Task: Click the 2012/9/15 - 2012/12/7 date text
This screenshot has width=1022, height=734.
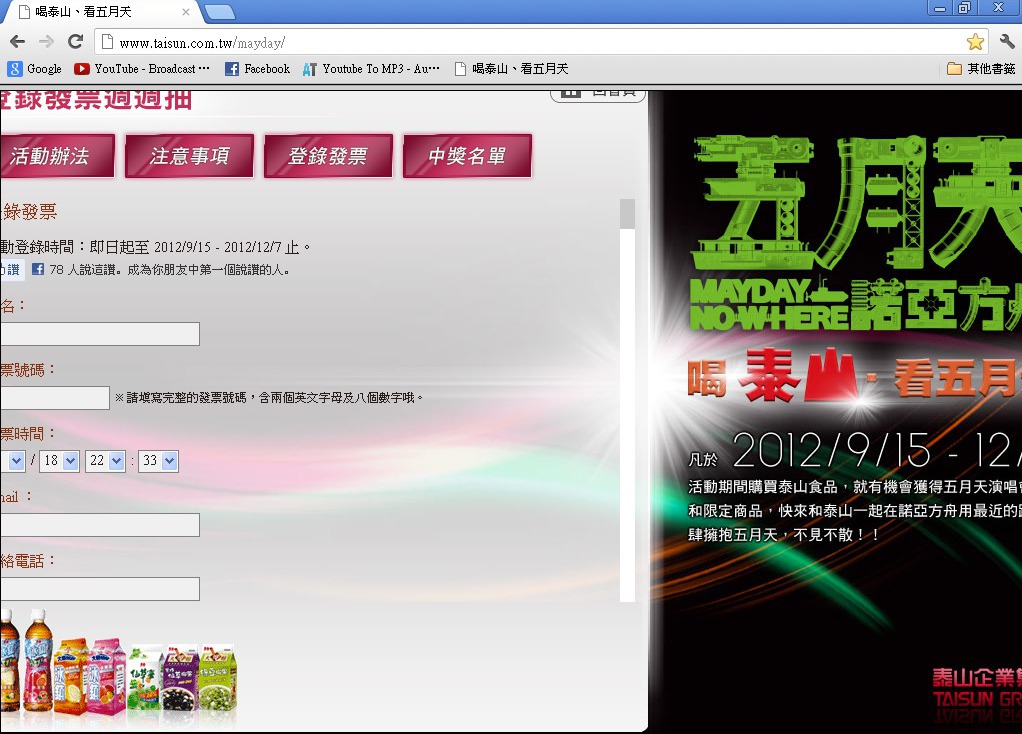Action: pyautogui.click(x=218, y=248)
